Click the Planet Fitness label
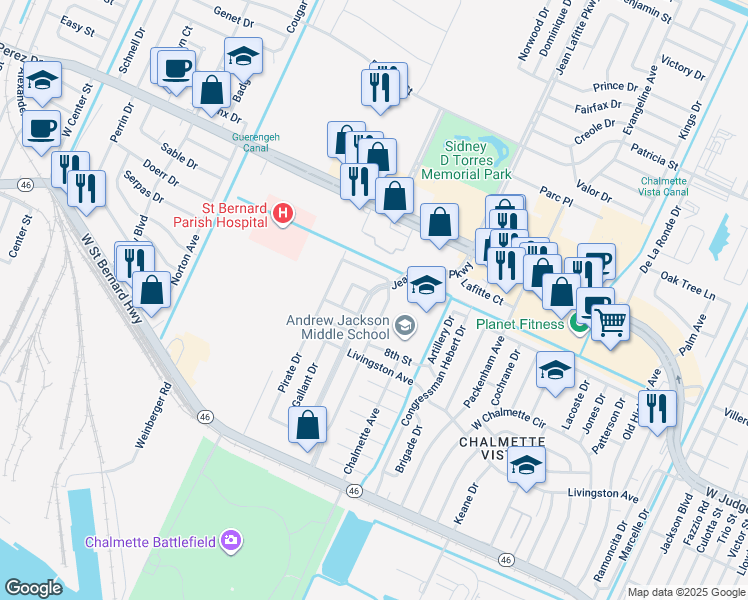This screenshot has height=600, width=748. tap(519, 324)
